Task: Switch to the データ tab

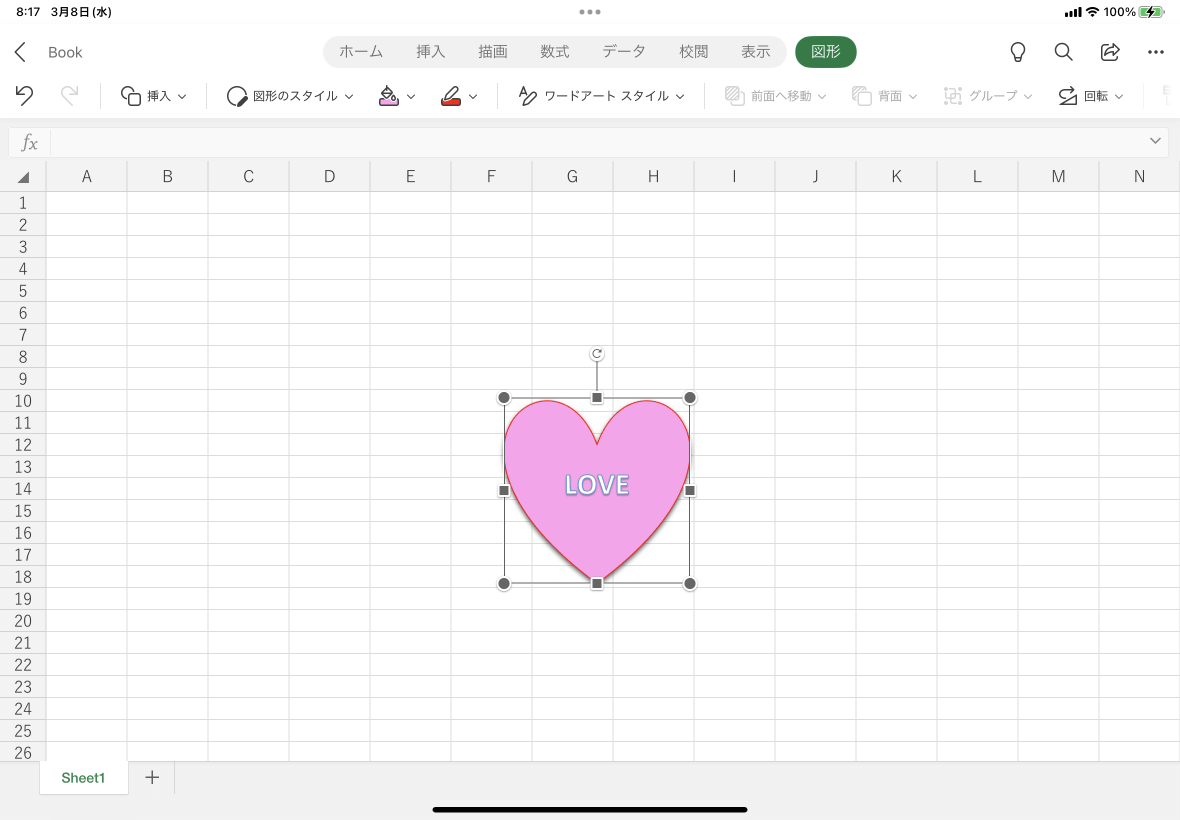Action: (x=624, y=52)
